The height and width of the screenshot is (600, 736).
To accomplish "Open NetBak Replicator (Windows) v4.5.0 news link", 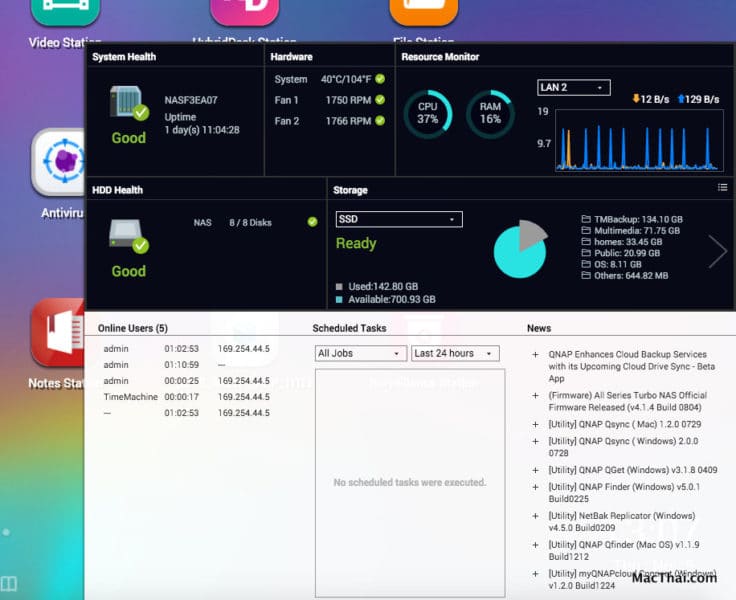I will point(621,522).
